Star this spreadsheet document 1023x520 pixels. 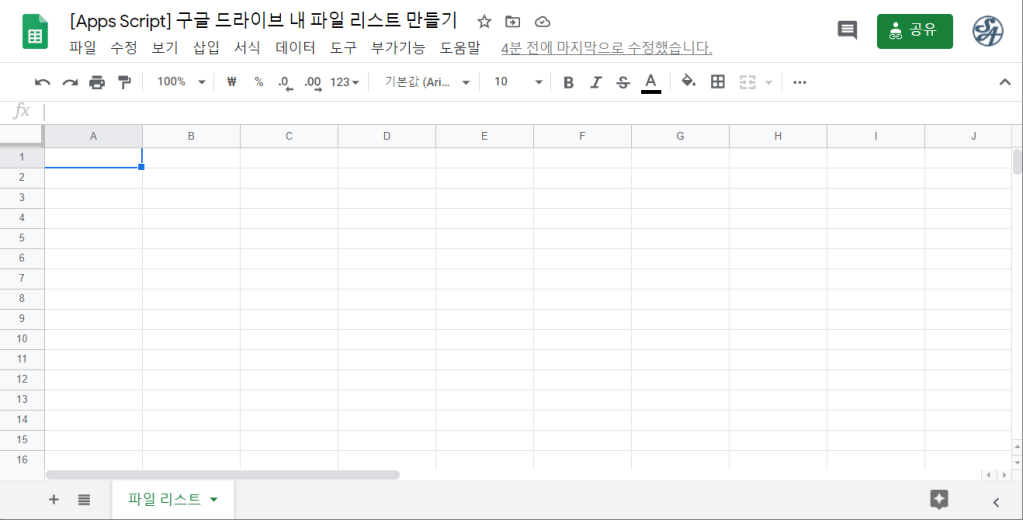(484, 22)
